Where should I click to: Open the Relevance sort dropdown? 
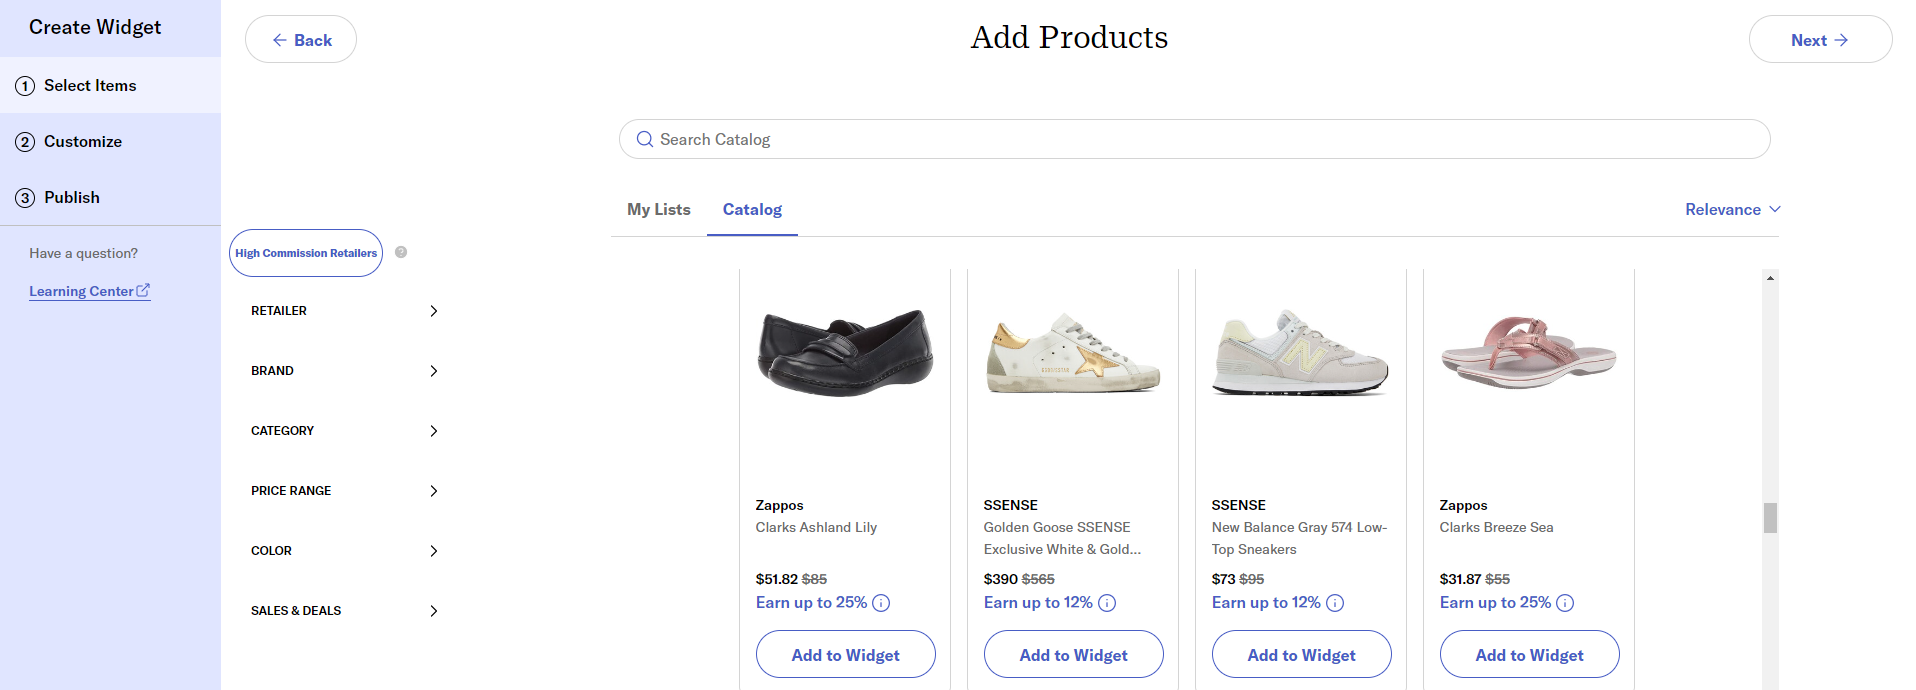(x=1732, y=209)
